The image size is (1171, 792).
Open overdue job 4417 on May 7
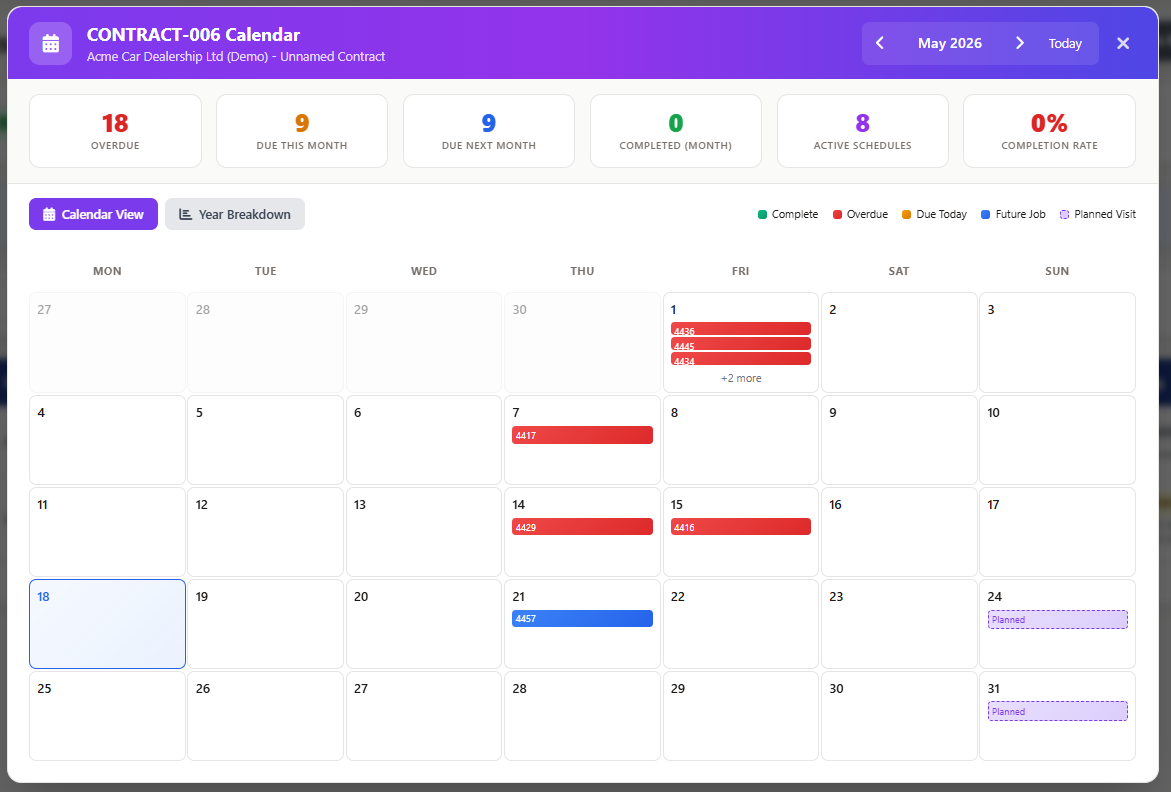[582, 435]
